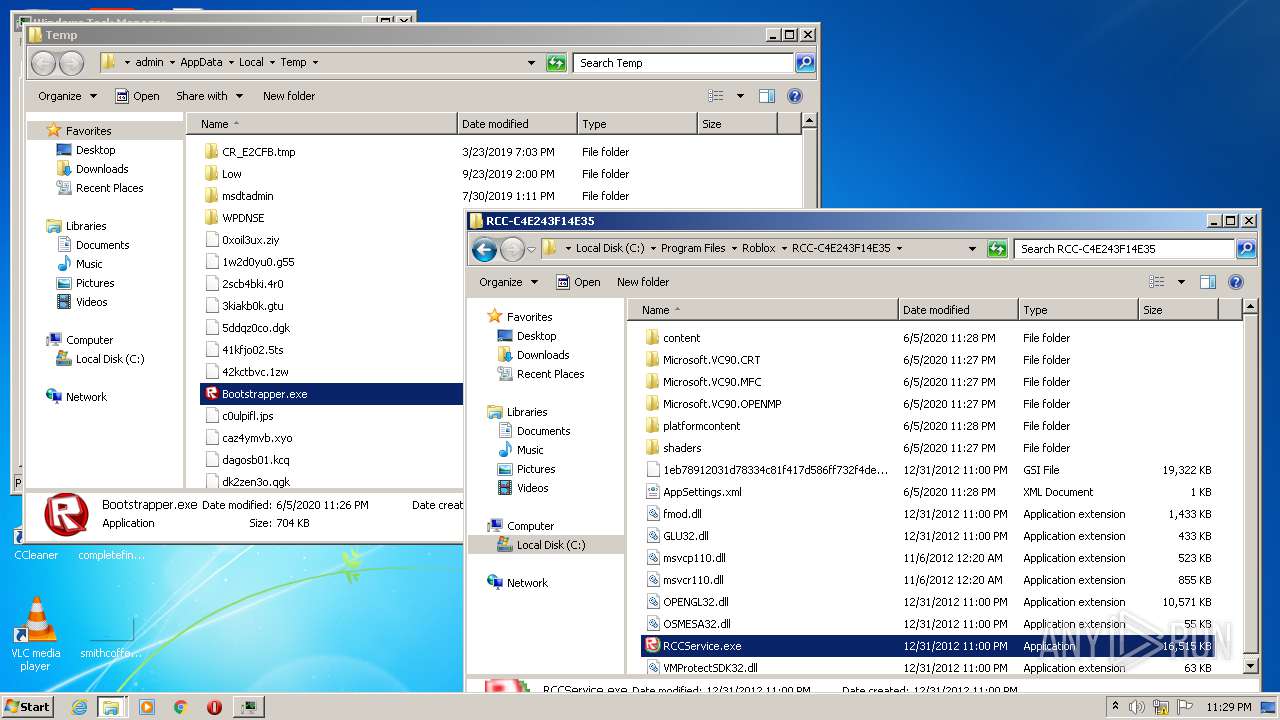The width and height of the screenshot is (1280, 720).
Task: Click the Search RCC-C4E243F14E35 input field
Action: (1124, 249)
